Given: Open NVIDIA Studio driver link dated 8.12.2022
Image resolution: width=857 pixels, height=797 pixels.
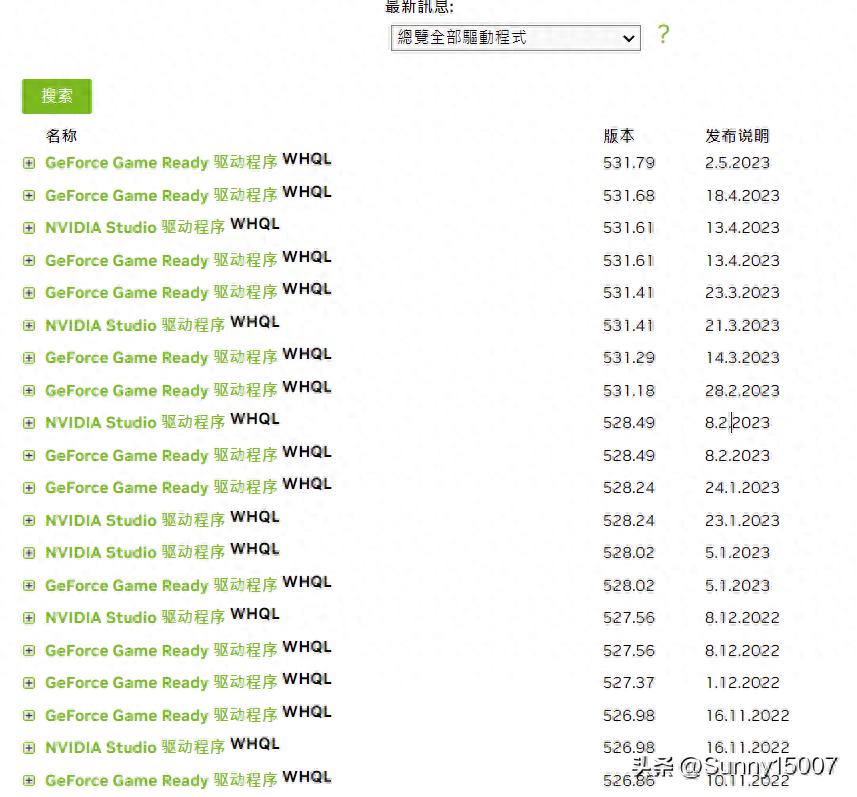Looking at the screenshot, I should tap(135, 618).
